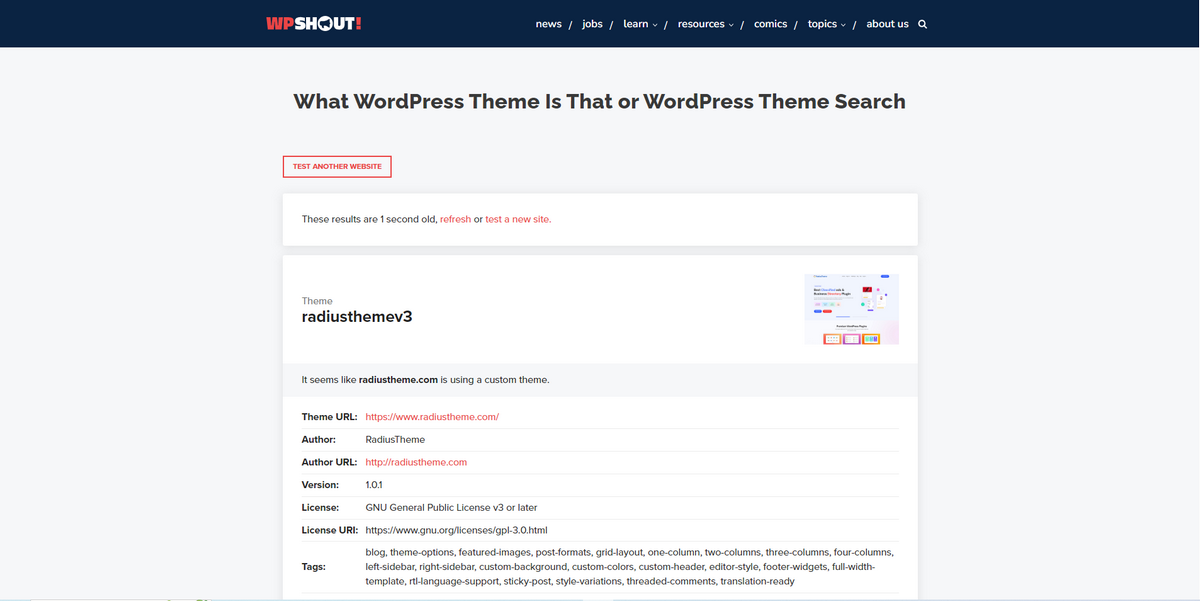Select the version value 1.0.1
1200x601 pixels.
coord(375,485)
